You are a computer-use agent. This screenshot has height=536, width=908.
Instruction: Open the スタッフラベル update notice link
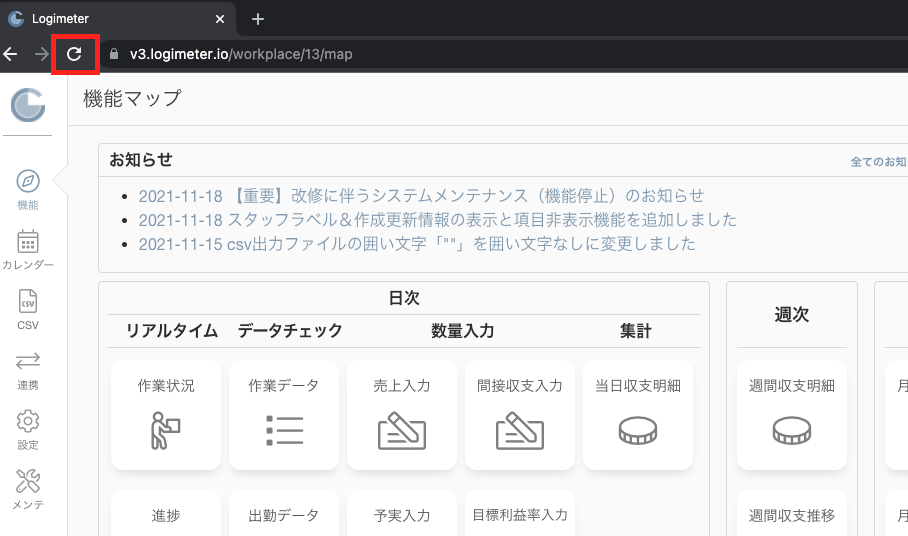tap(437, 220)
